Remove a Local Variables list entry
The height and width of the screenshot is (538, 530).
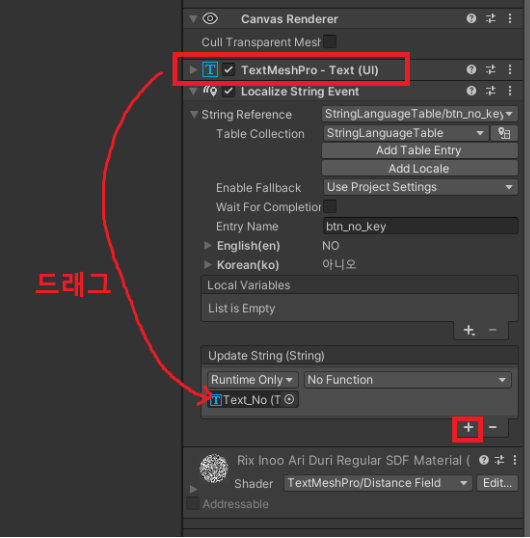tap(493, 330)
